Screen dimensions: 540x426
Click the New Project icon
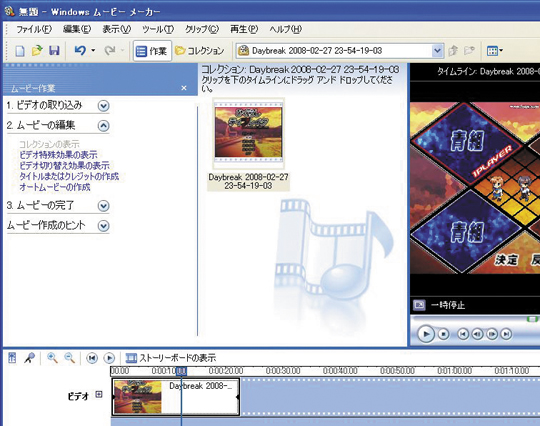[20, 51]
